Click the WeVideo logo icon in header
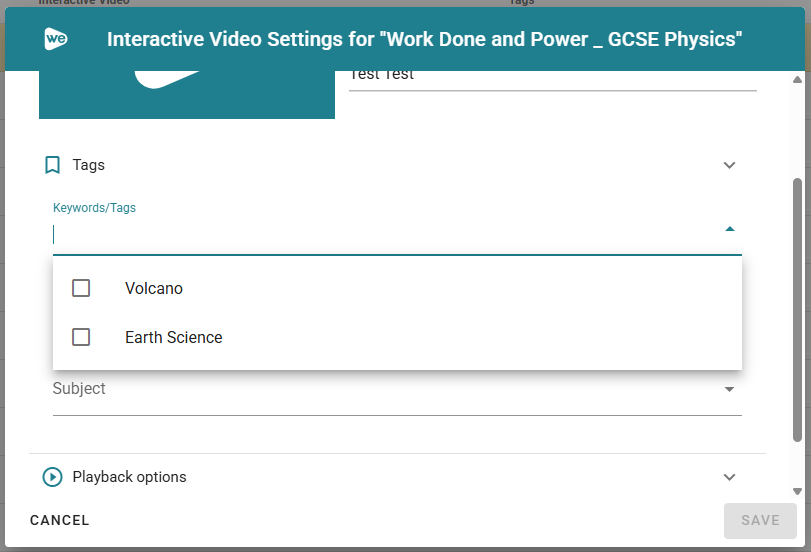Viewport: 811px width, 552px height. click(56, 39)
